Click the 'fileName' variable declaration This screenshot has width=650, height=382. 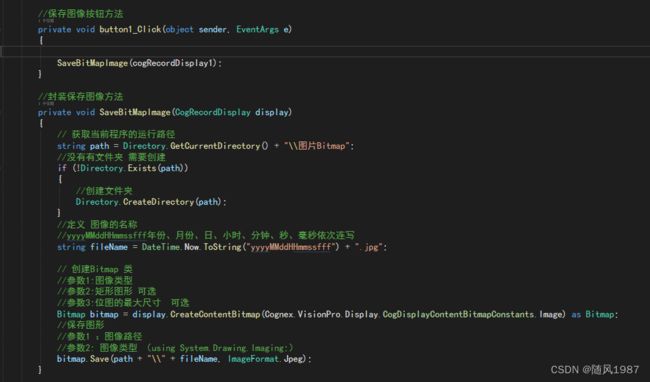109,247
